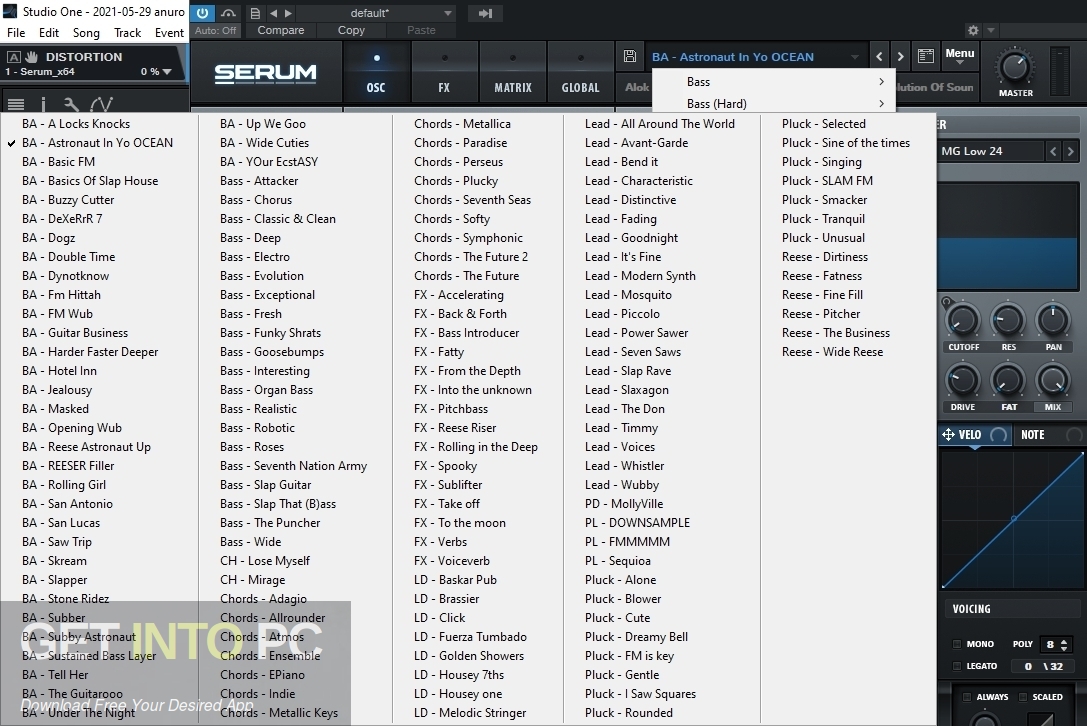
Task: Select preset Reese - Wide Reese
Action: [x=833, y=352]
